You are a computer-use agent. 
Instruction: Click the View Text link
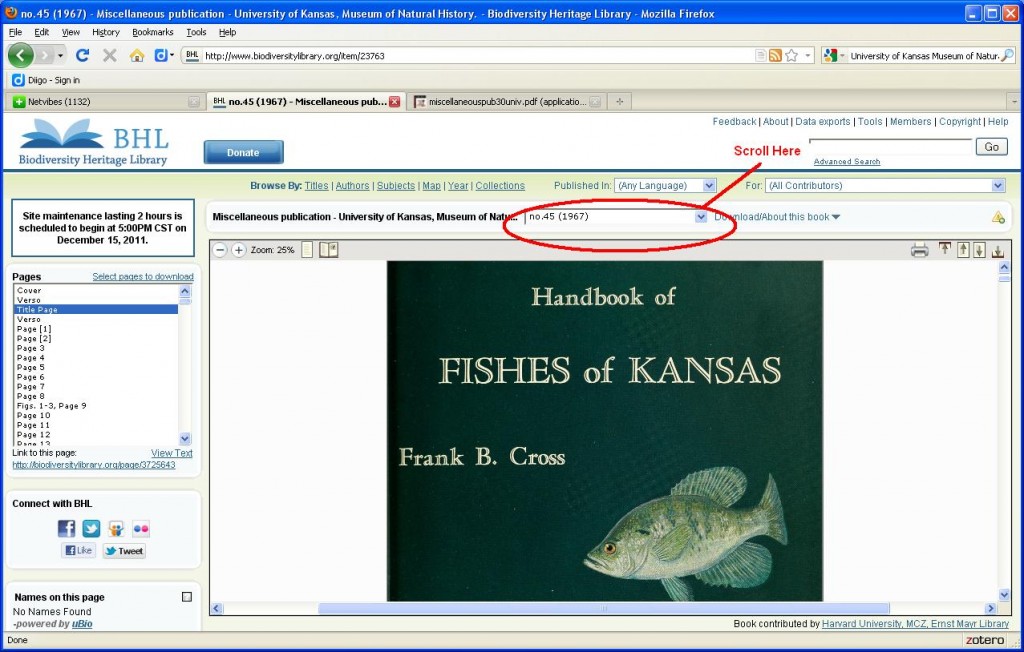172,453
